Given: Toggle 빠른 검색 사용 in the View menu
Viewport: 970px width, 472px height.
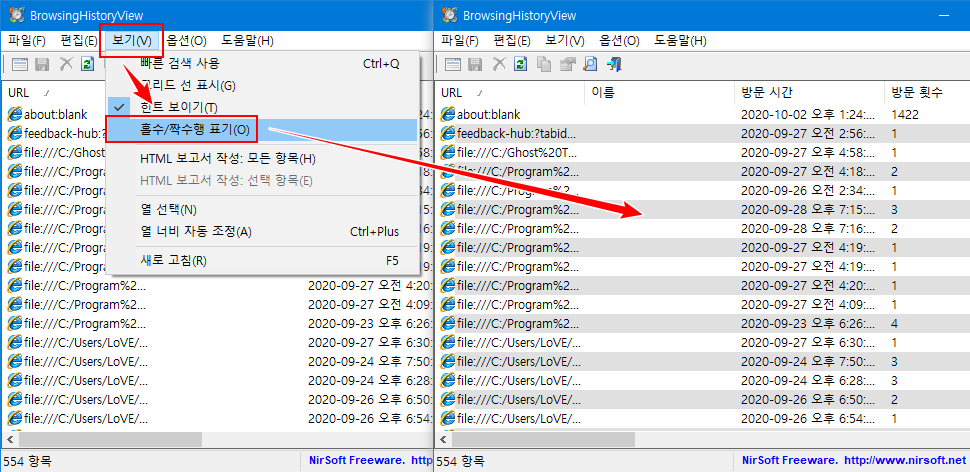Looking at the screenshot, I should [x=263, y=63].
